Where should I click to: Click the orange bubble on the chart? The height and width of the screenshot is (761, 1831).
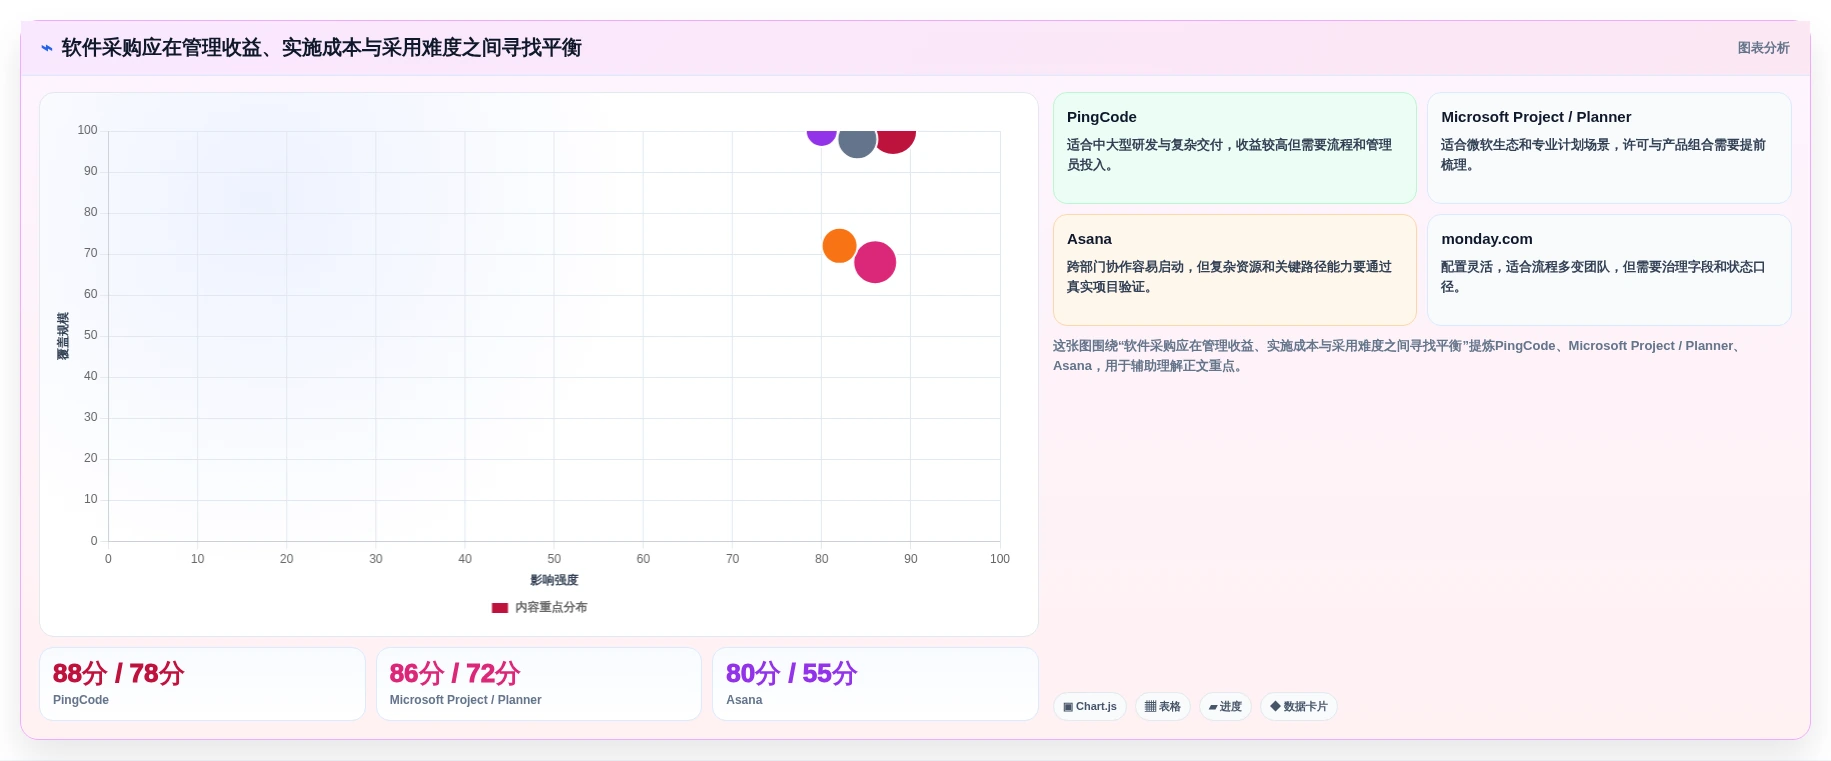pyautogui.click(x=839, y=246)
